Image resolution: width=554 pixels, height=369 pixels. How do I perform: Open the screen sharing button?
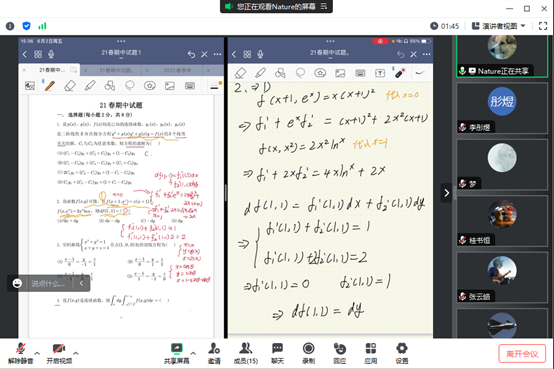pos(176,353)
